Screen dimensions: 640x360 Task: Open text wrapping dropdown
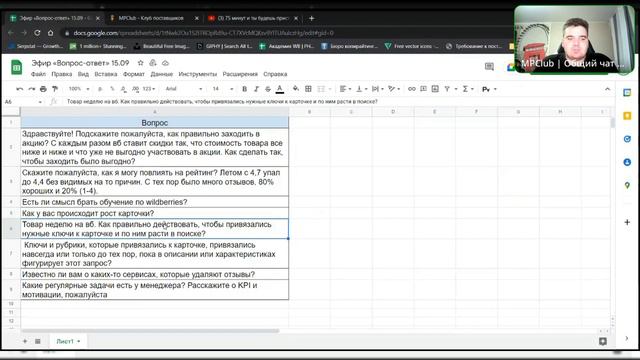coord(378,89)
